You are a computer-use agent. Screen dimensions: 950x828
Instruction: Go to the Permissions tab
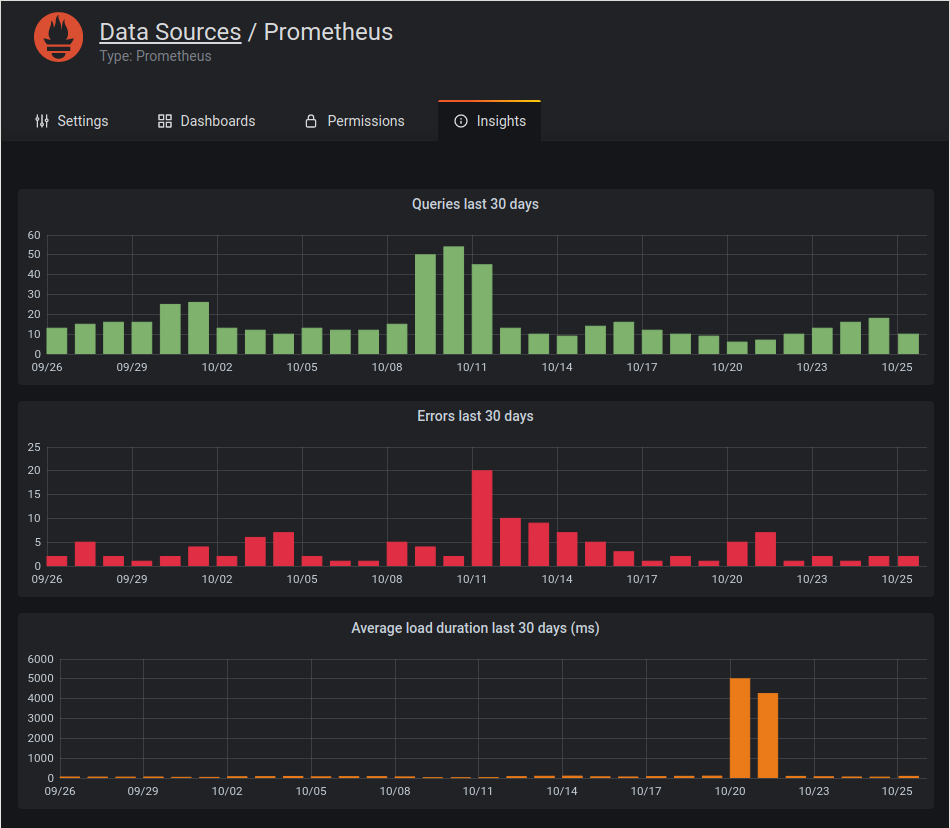pyautogui.click(x=355, y=121)
